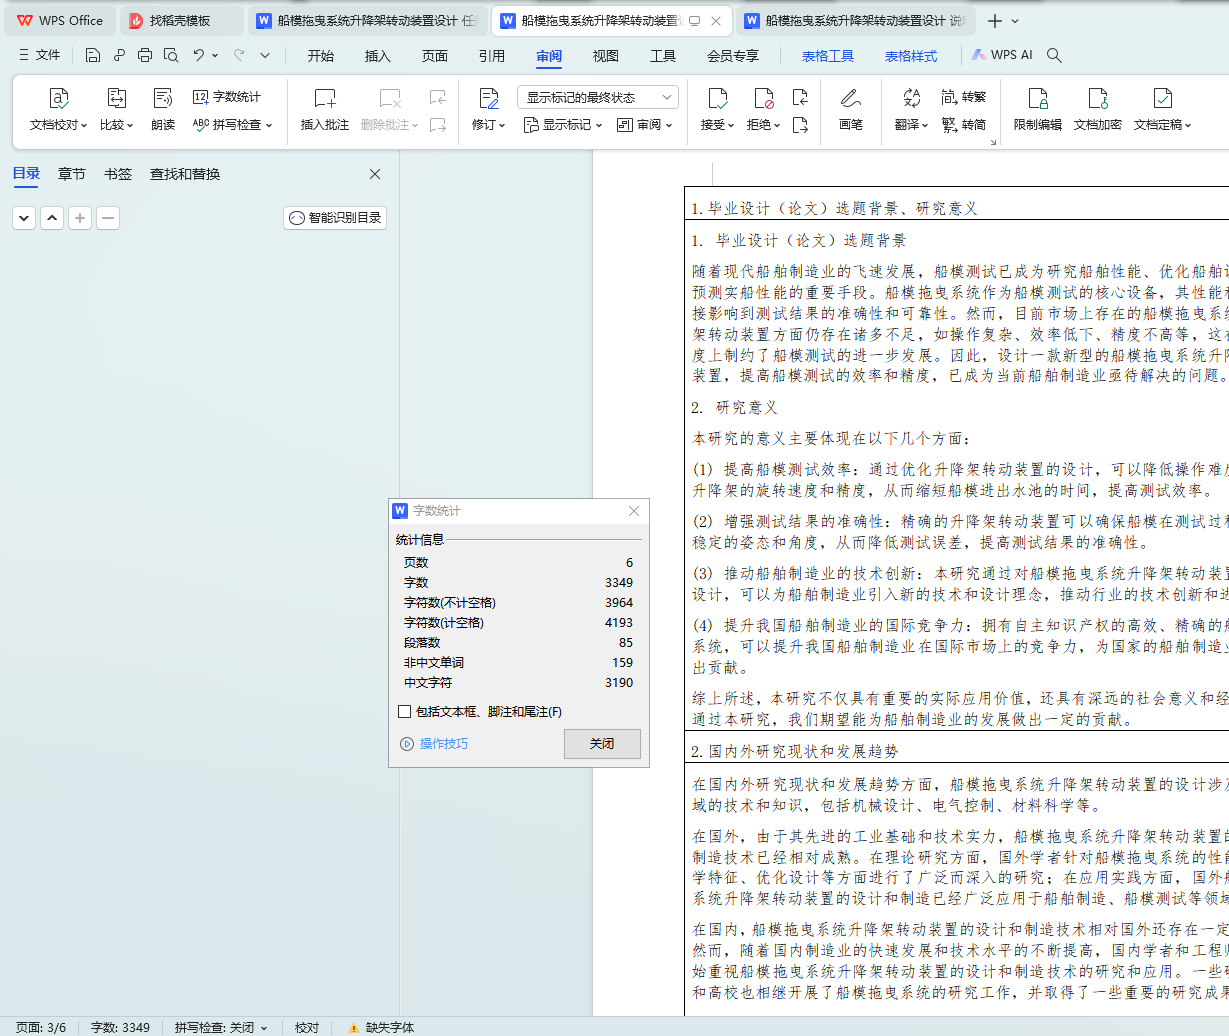Open WPS Office home tab

tap(60, 20)
